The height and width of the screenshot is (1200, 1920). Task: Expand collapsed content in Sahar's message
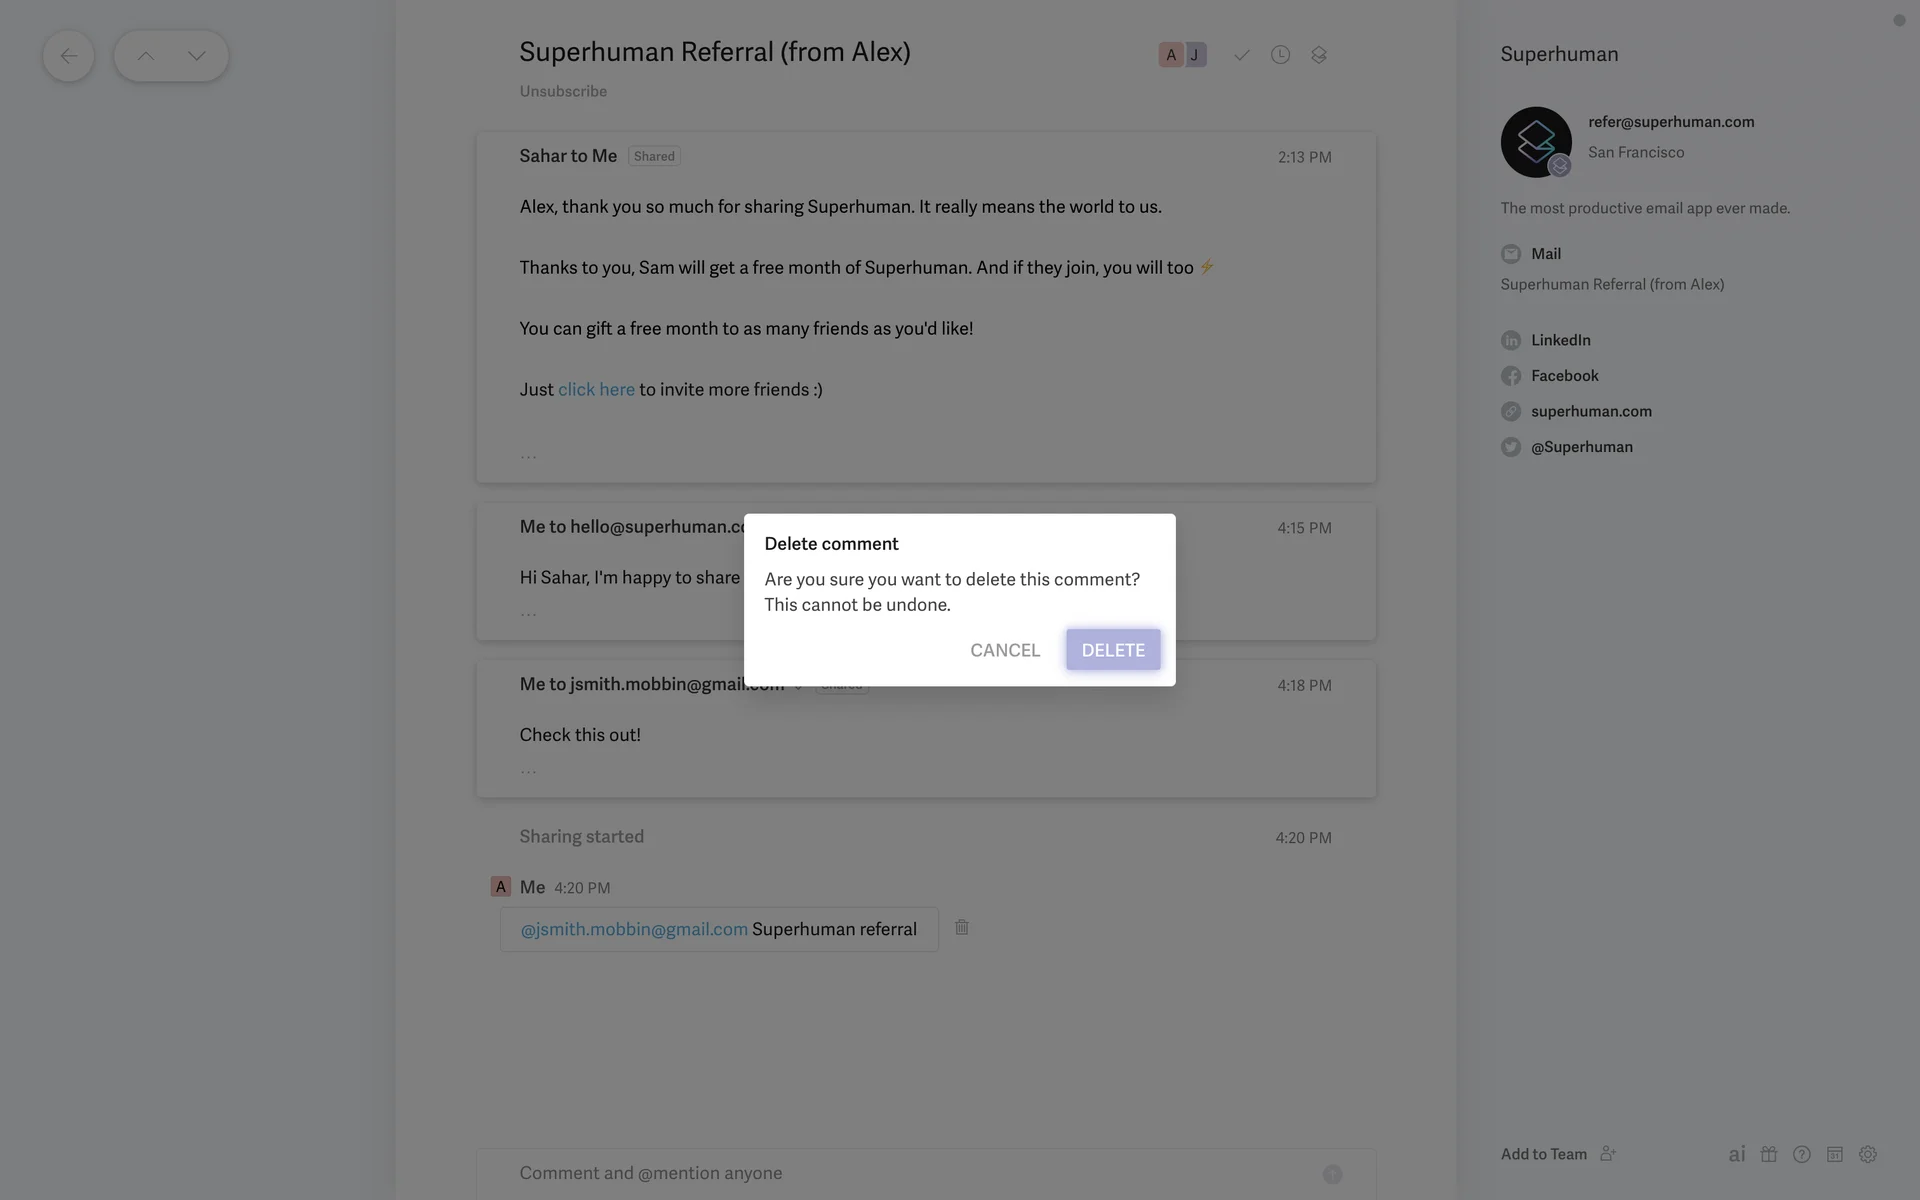pyautogui.click(x=528, y=456)
